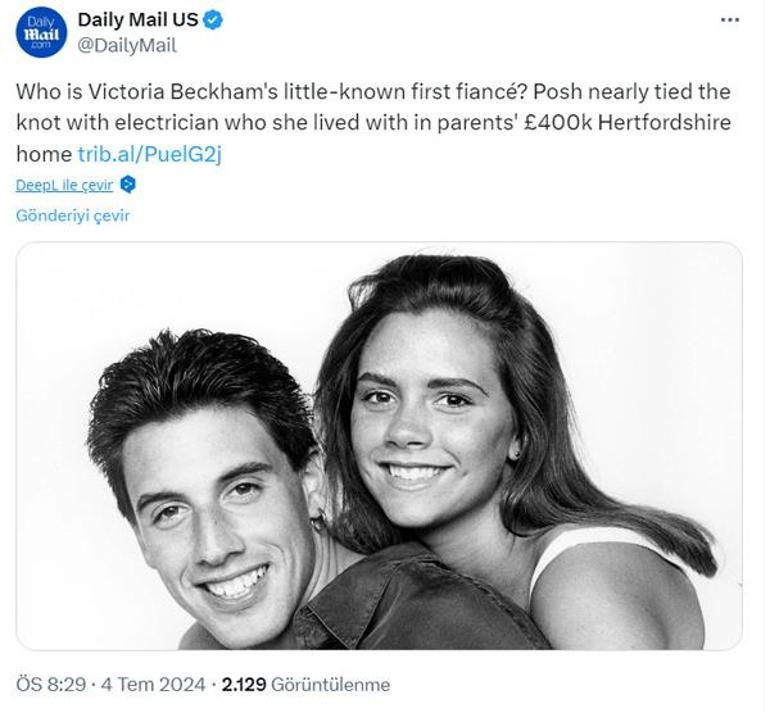Click the @DailyMail handle

point(127,44)
